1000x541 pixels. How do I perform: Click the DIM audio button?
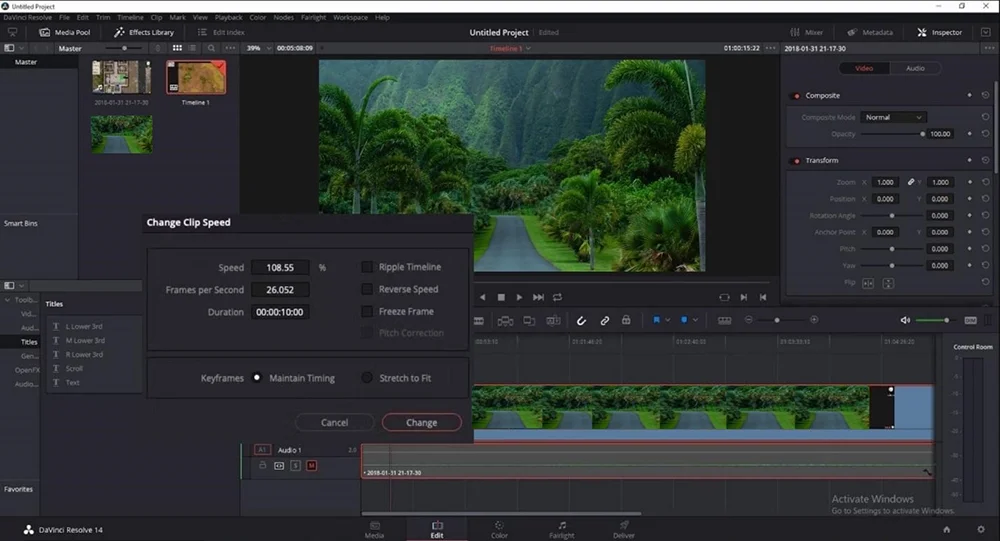click(x=971, y=320)
